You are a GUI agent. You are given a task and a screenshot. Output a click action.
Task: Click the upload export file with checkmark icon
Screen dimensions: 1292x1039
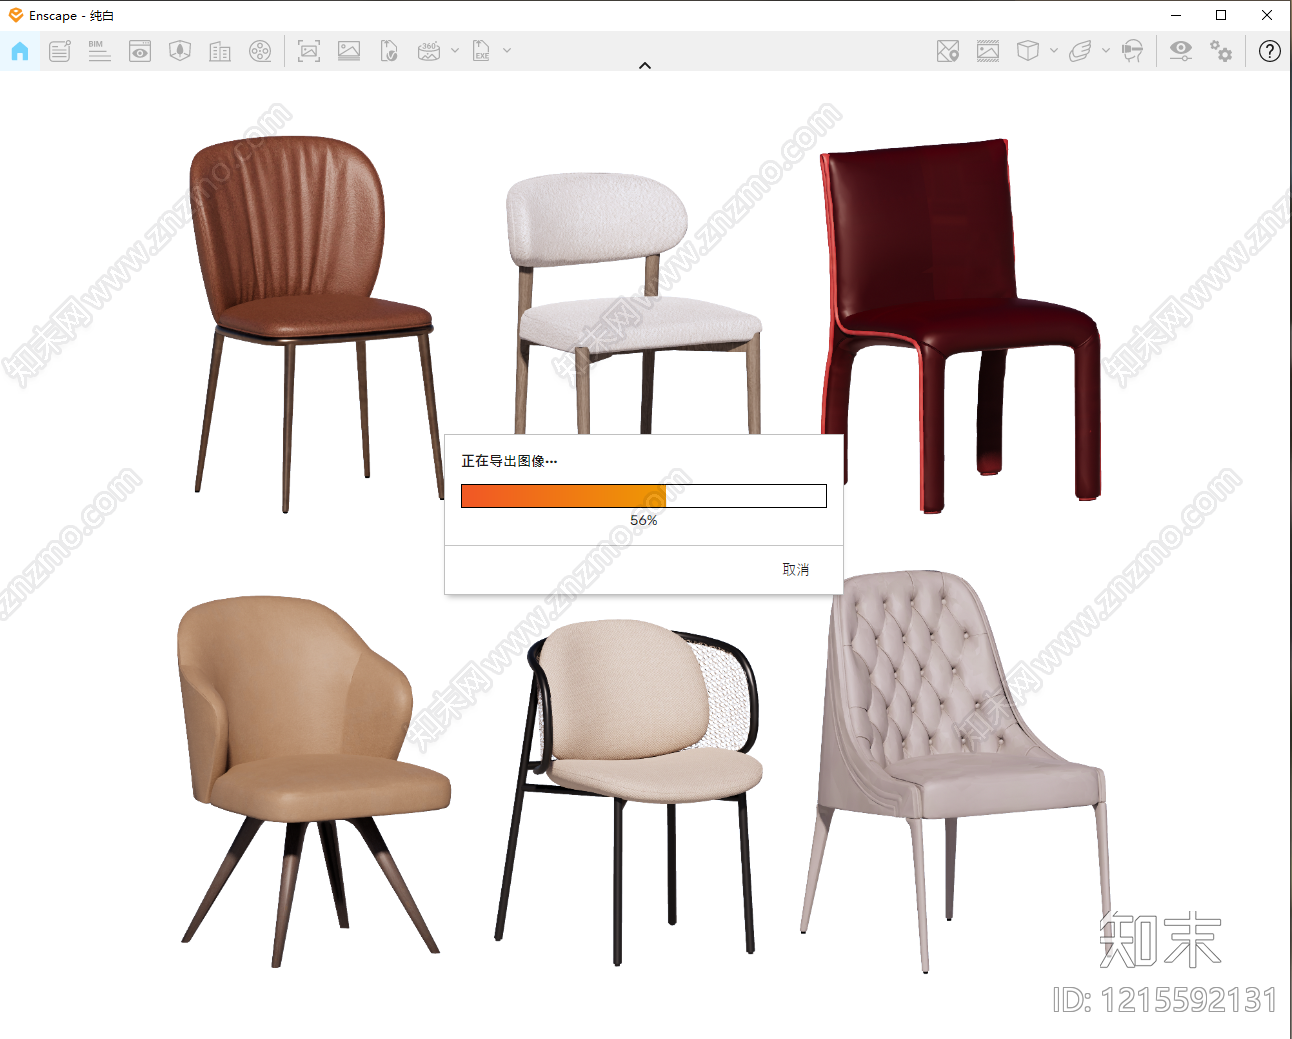389,51
